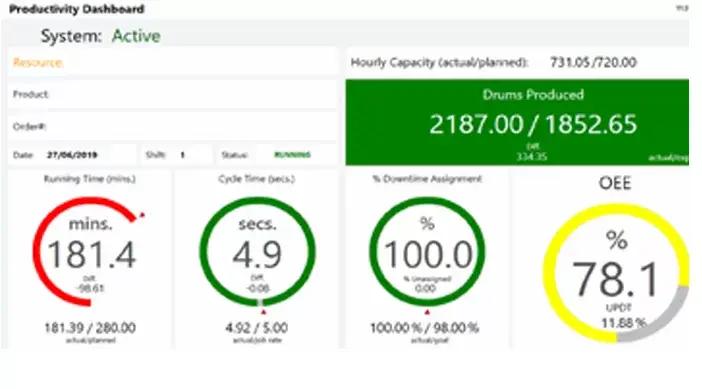Select the Product field
This screenshot has height=389, width=702.
tap(172, 94)
